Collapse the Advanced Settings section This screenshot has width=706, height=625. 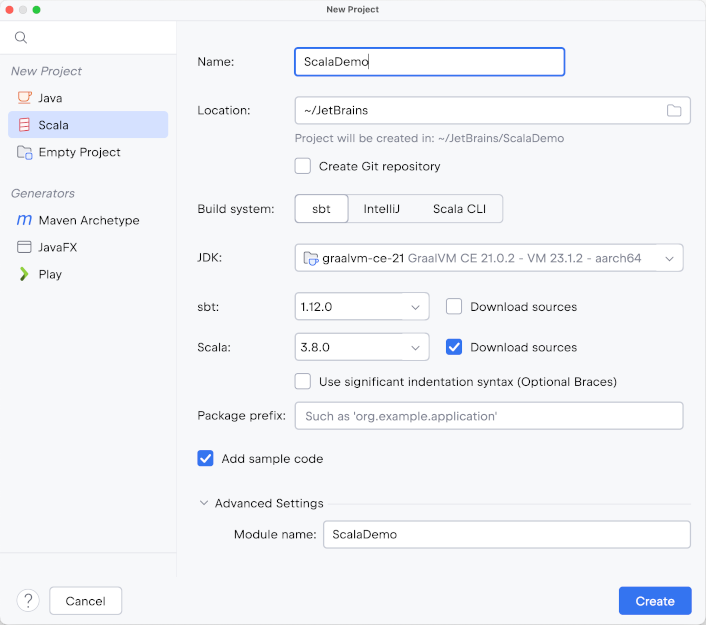pos(204,503)
